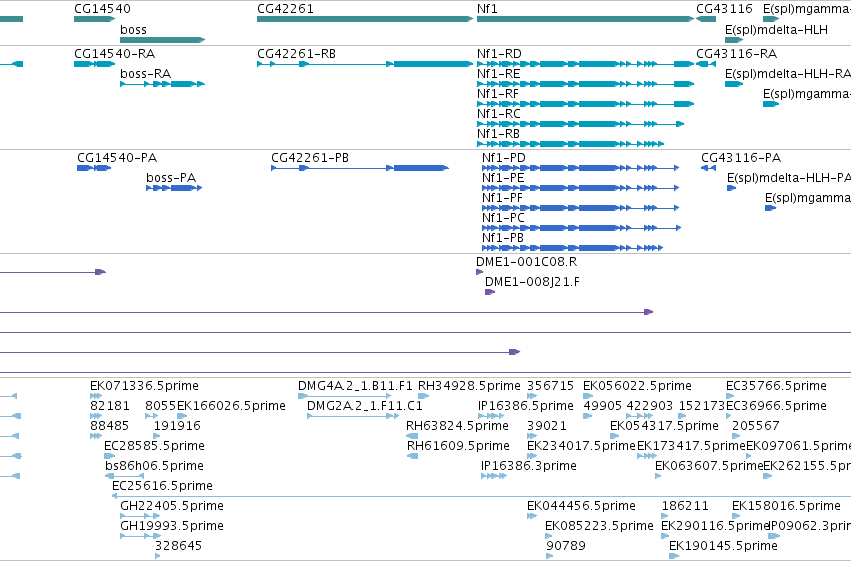Click protein CG42261-PB label

(310, 158)
